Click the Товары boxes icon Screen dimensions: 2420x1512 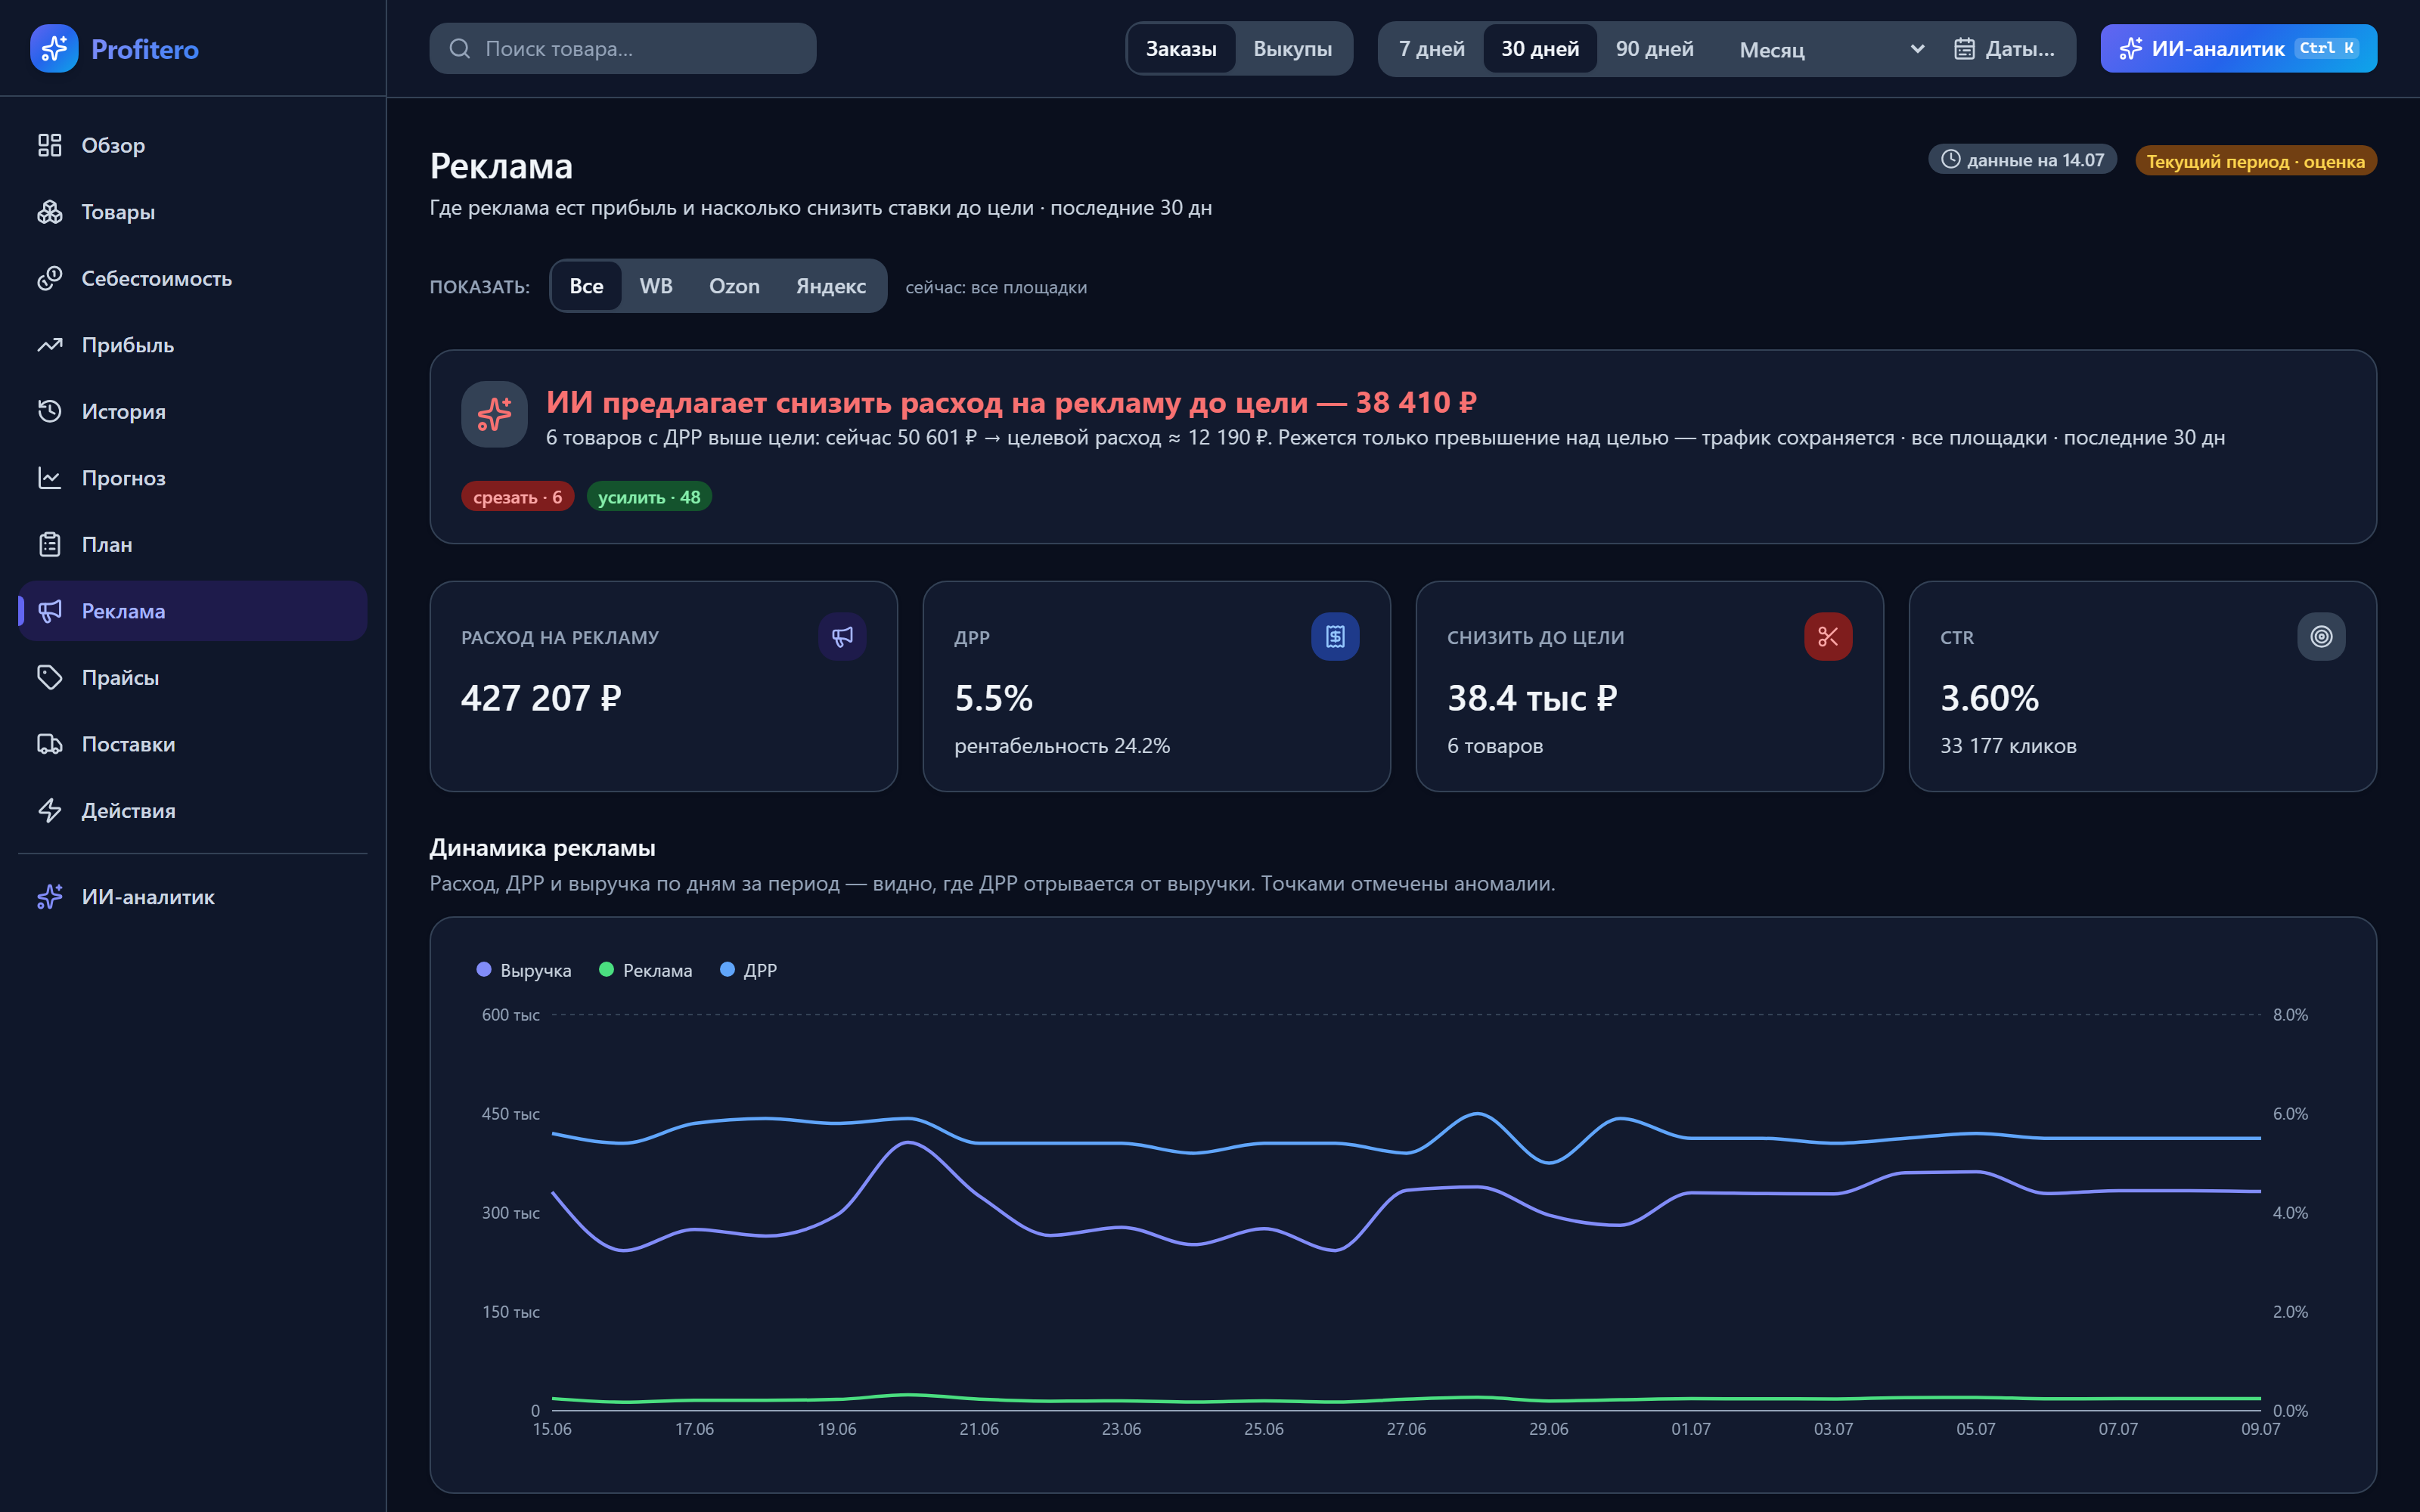49,212
